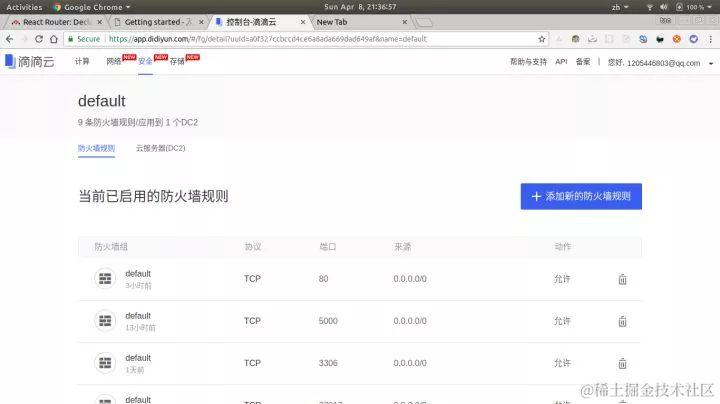Click the 0.0.0.0/0 source in port 80 row

[410, 279]
